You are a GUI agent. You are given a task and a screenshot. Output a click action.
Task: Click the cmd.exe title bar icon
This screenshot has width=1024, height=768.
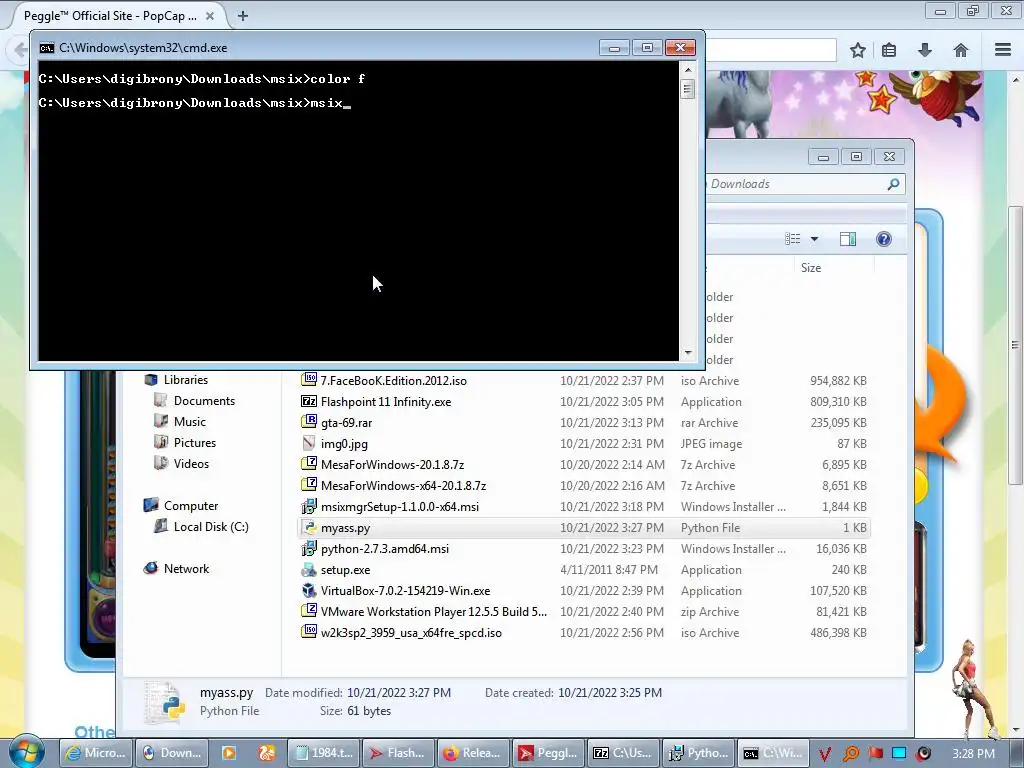point(47,48)
